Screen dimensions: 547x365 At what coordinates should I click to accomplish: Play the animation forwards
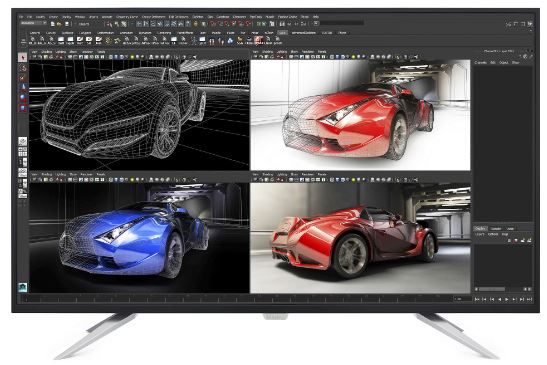[507, 299]
